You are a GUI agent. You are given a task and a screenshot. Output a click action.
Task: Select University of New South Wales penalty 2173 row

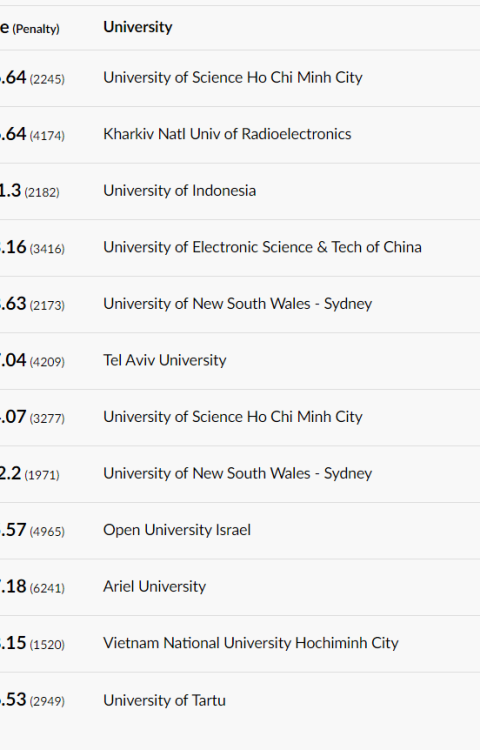pyautogui.click(x=240, y=304)
